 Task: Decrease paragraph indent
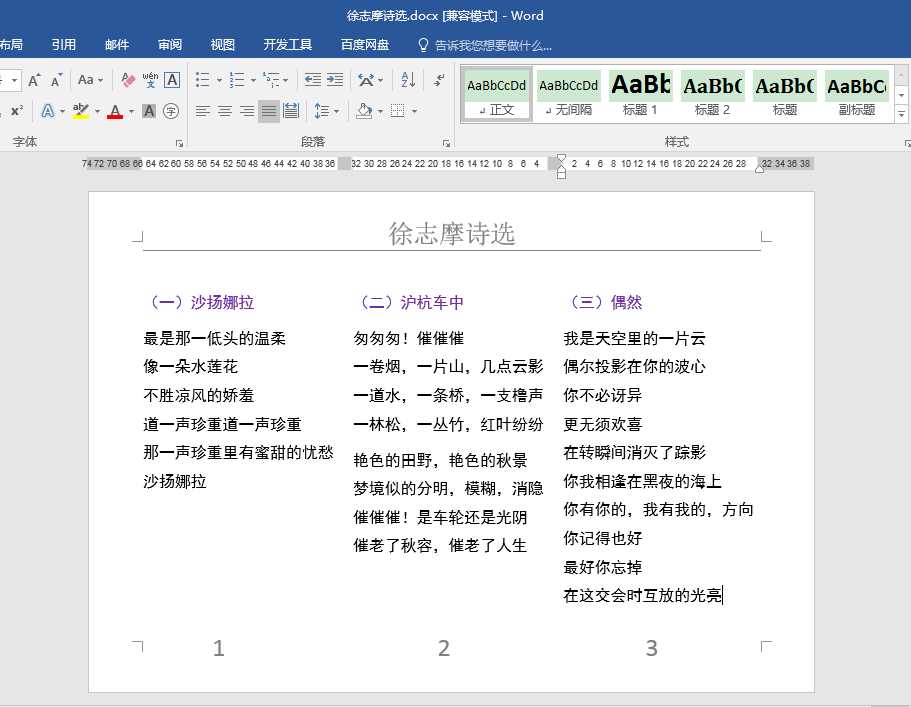coord(314,78)
